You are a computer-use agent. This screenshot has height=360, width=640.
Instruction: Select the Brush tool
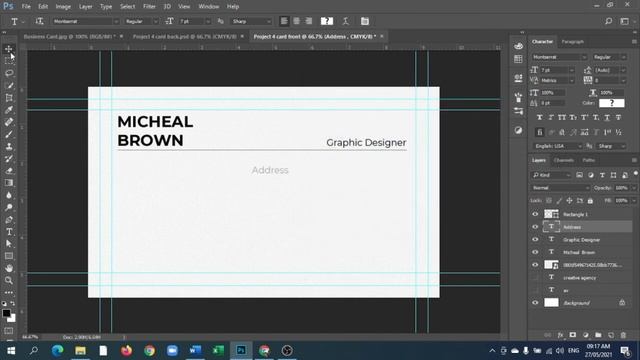(9, 134)
